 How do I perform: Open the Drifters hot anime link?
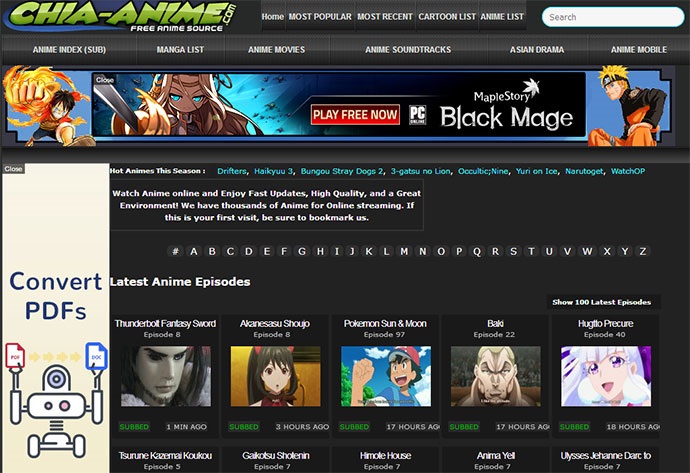coord(232,171)
